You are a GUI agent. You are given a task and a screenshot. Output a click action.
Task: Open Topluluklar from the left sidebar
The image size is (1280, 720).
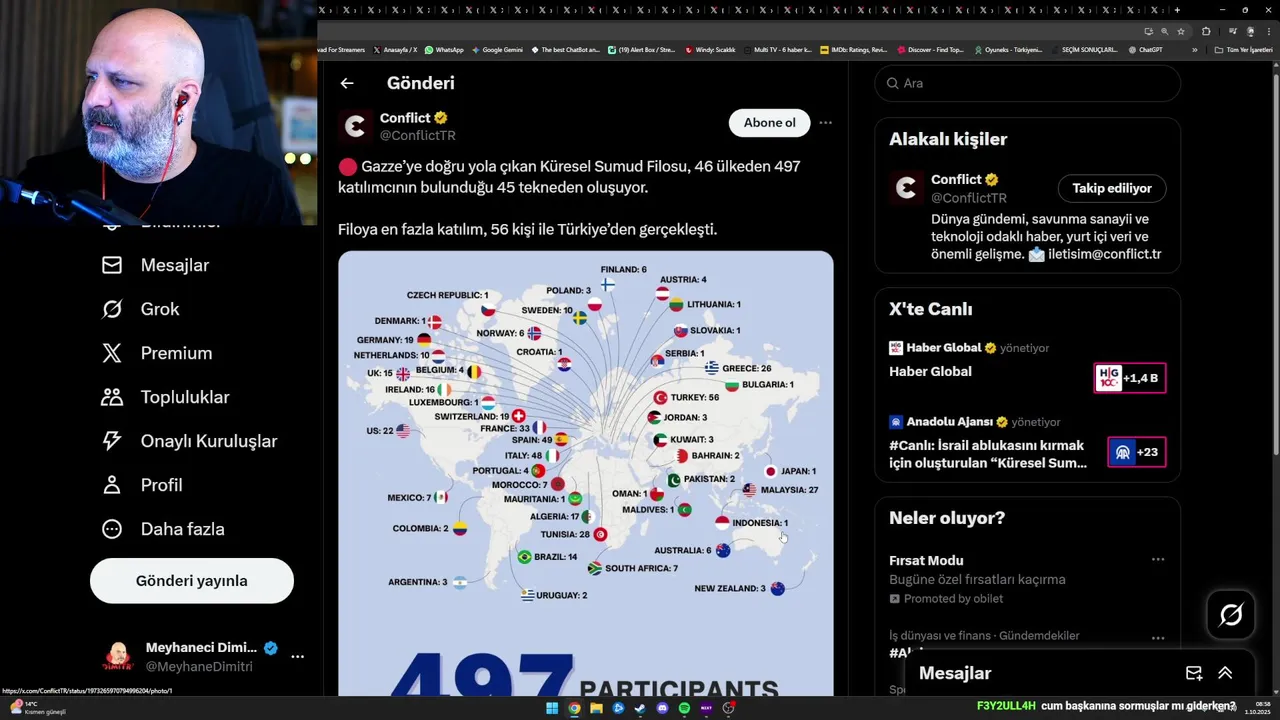pos(165,397)
